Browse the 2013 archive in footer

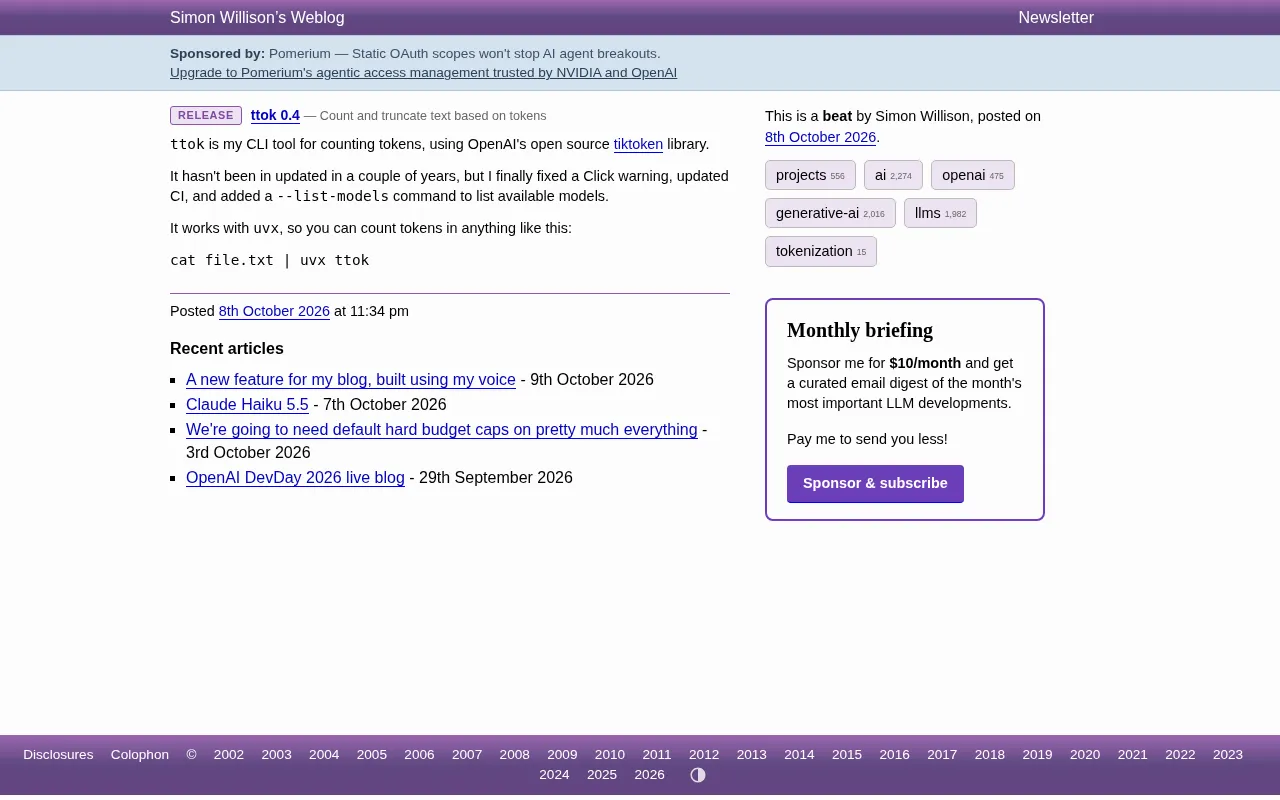coord(752,755)
